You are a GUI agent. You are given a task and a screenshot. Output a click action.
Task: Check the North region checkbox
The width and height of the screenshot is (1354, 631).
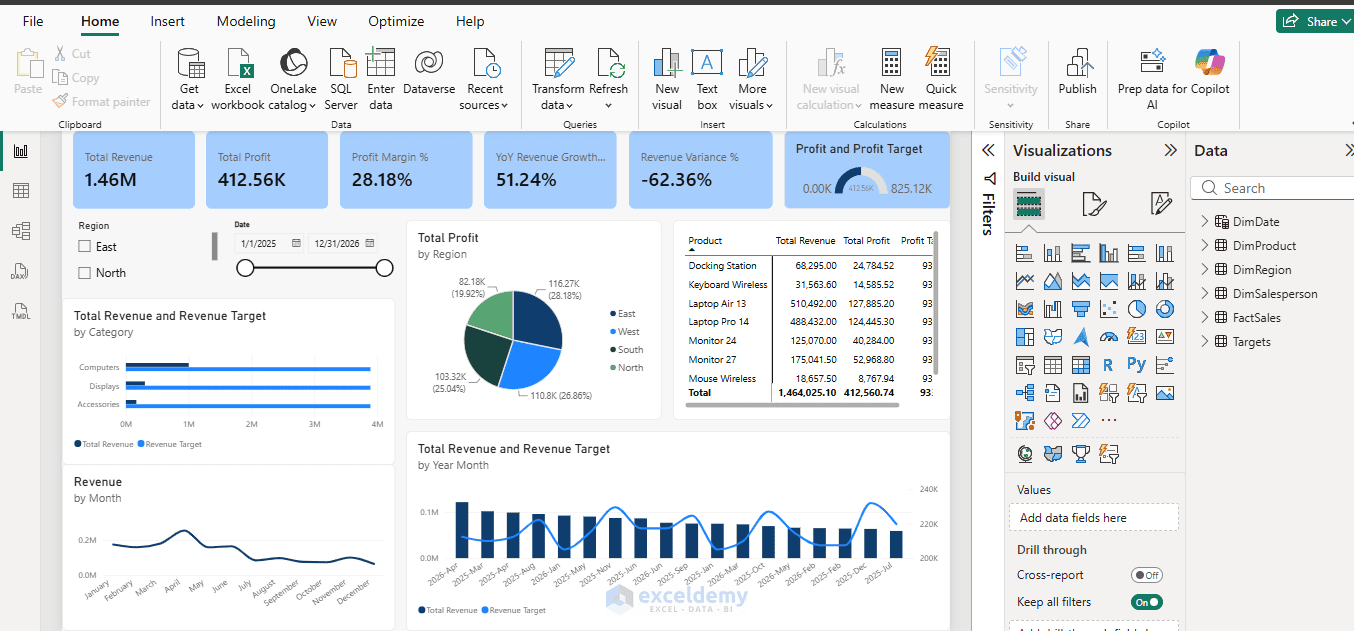click(85, 272)
